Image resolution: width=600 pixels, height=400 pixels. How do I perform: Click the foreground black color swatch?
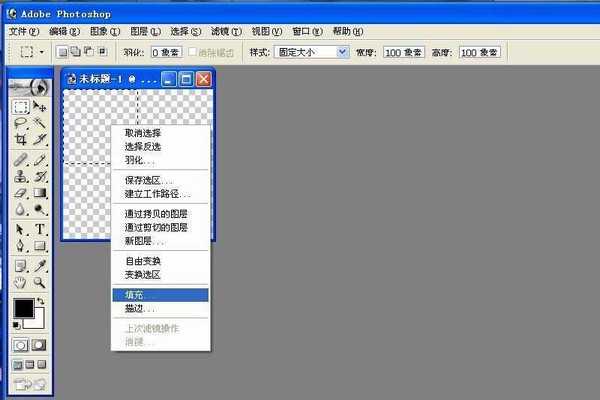tap(23, 308)
